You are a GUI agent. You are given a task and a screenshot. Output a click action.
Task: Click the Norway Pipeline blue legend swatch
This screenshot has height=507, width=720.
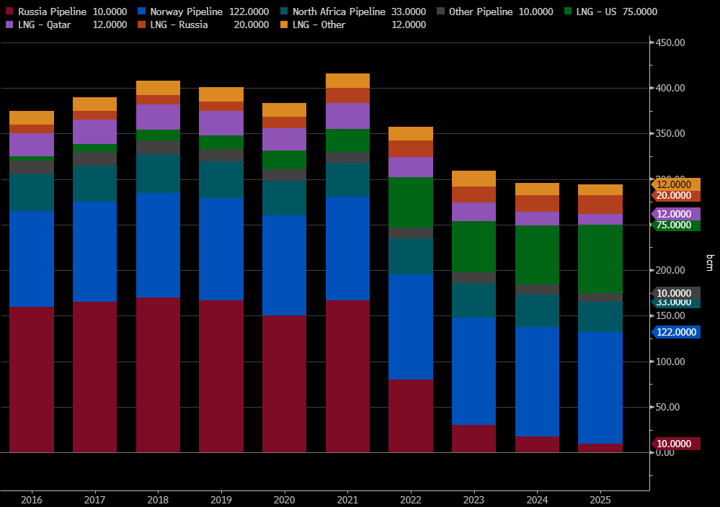click(x=141, y=11)
